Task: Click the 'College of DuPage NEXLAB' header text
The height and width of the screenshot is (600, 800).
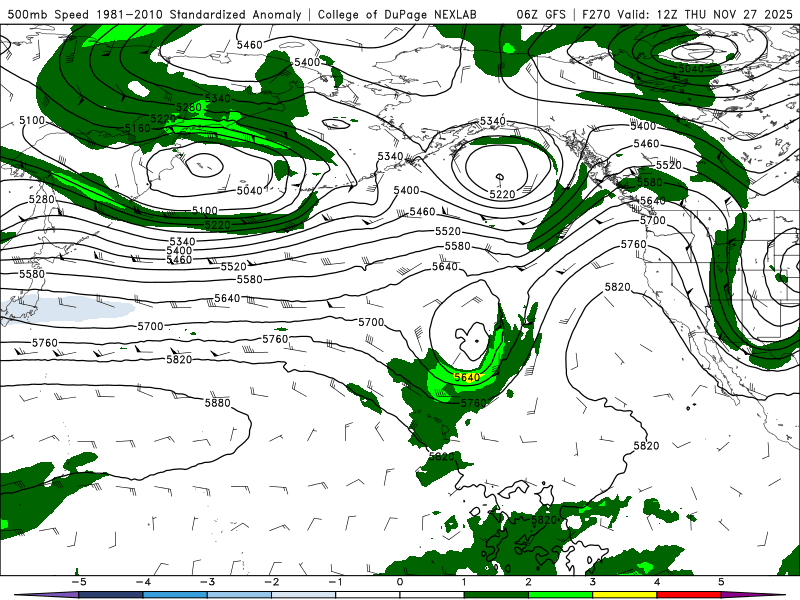Action: click(x=397, y=14)
